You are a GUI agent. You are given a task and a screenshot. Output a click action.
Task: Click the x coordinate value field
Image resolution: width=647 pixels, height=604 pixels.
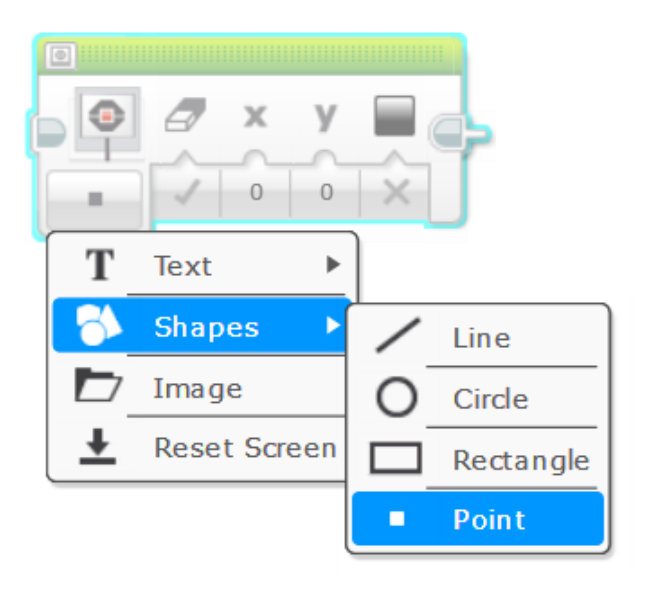pos(255,191)
